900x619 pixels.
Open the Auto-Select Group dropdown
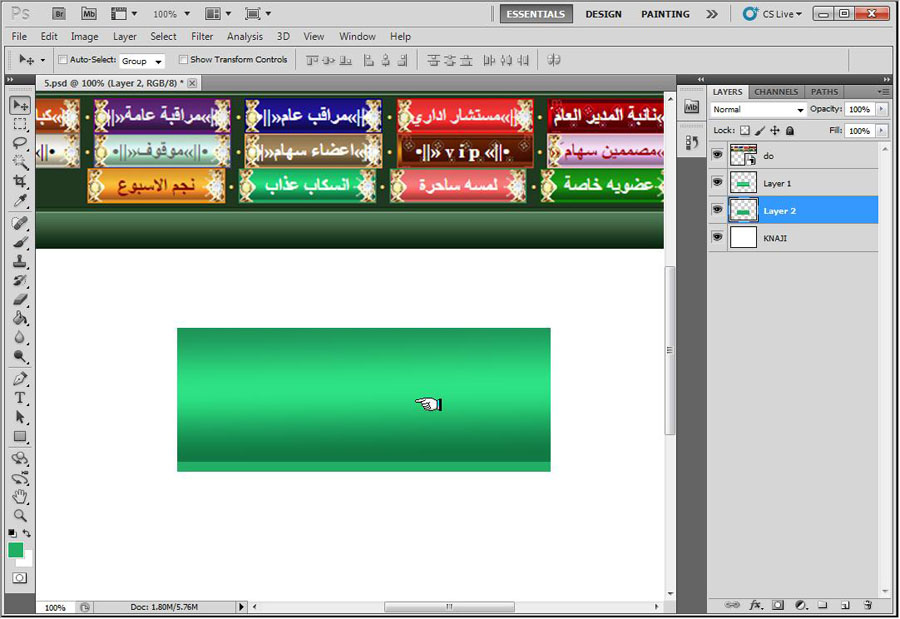[142, 61]
